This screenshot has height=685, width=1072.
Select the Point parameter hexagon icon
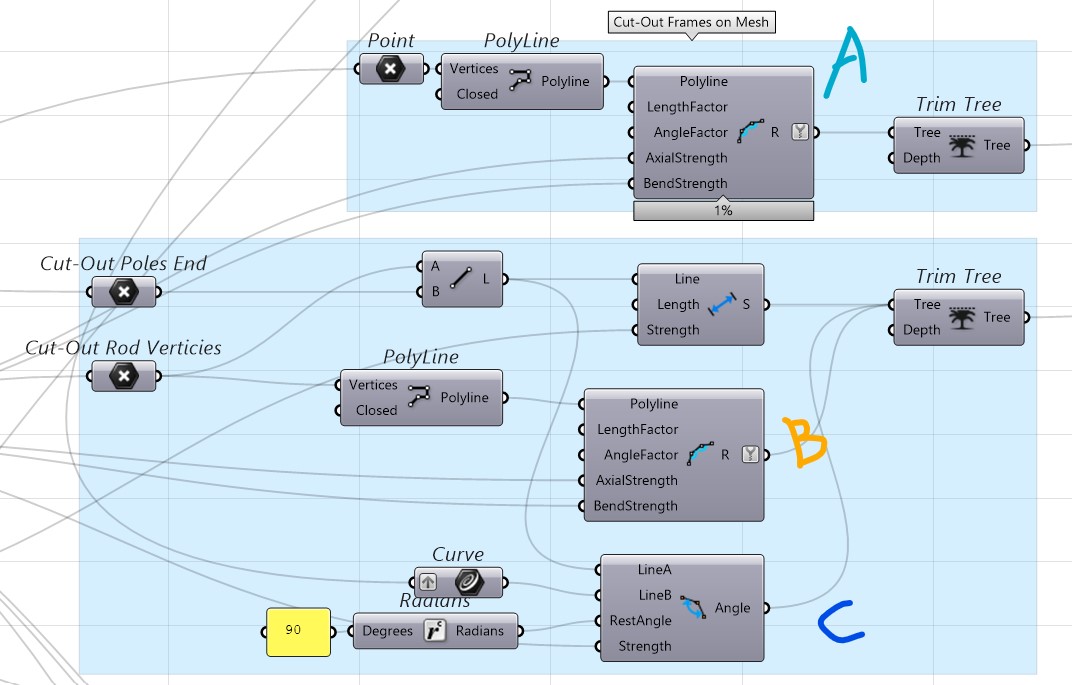pos(390,69)
